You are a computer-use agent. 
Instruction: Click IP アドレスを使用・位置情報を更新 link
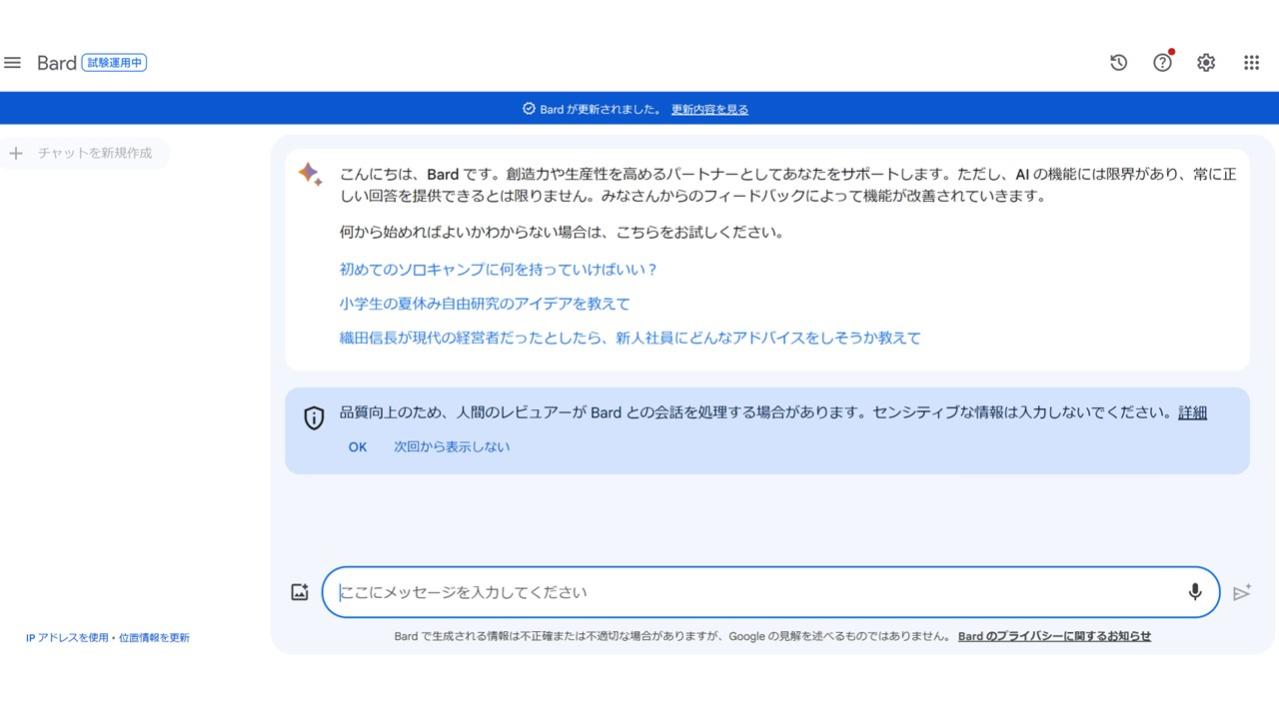108,637
